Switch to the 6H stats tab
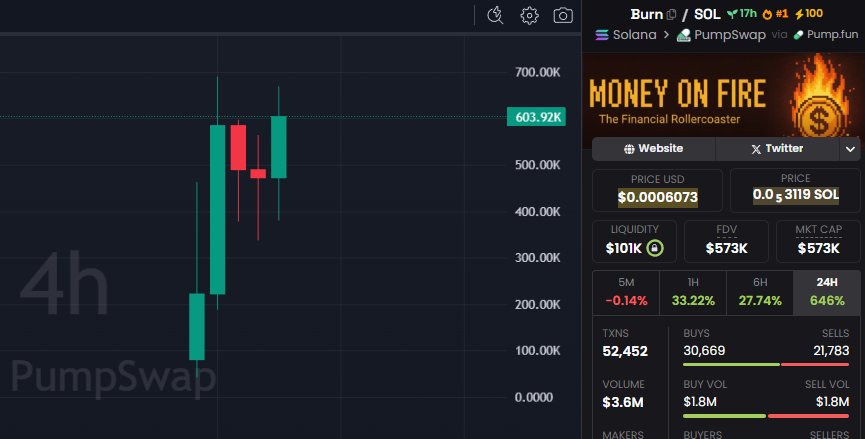Viewport: 865px width, 439px height. tap(760, 293)
